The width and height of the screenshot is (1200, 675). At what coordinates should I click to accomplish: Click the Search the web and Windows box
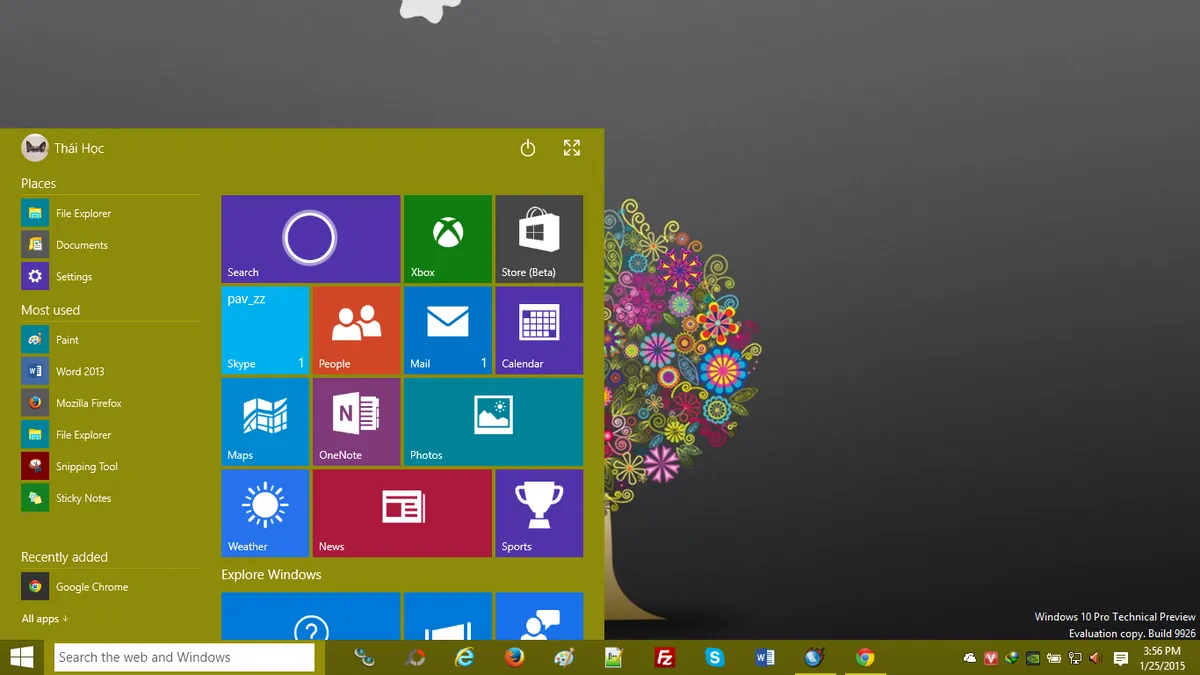pos(184,657)
